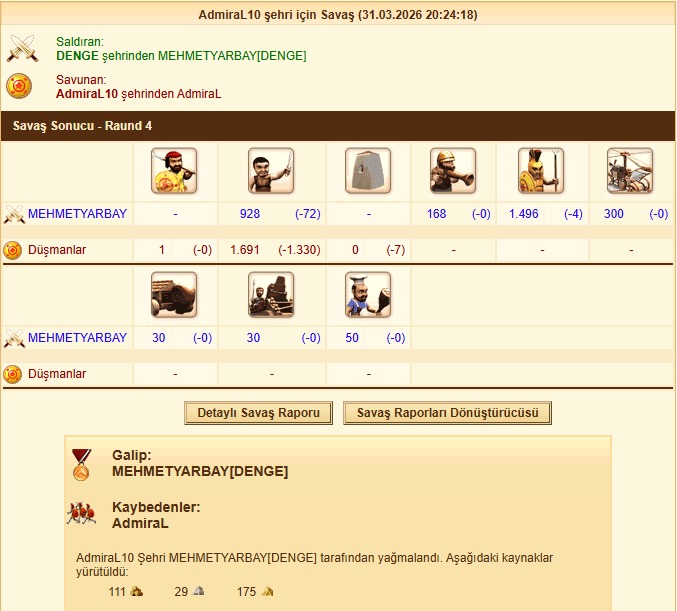The height and width of the screenshot is (611, 677).
Task: Click the crossed swords attacker icon
Action: tap(22, 48)
